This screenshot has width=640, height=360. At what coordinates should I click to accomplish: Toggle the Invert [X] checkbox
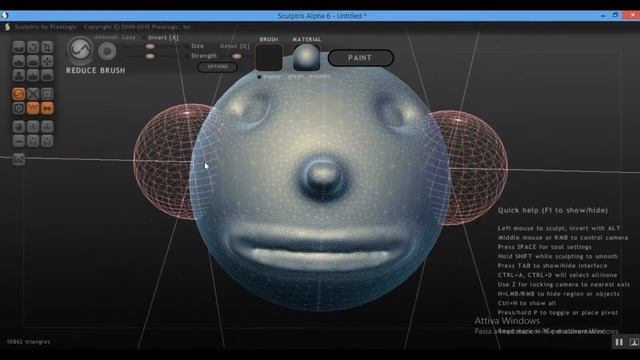coord(144,38)
